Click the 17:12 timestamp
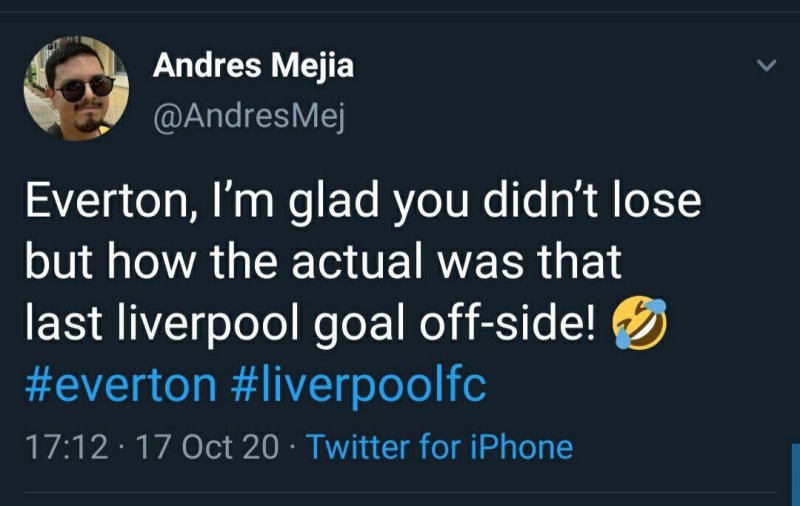This screenshot has height=506, width=800. click(65, 446)
